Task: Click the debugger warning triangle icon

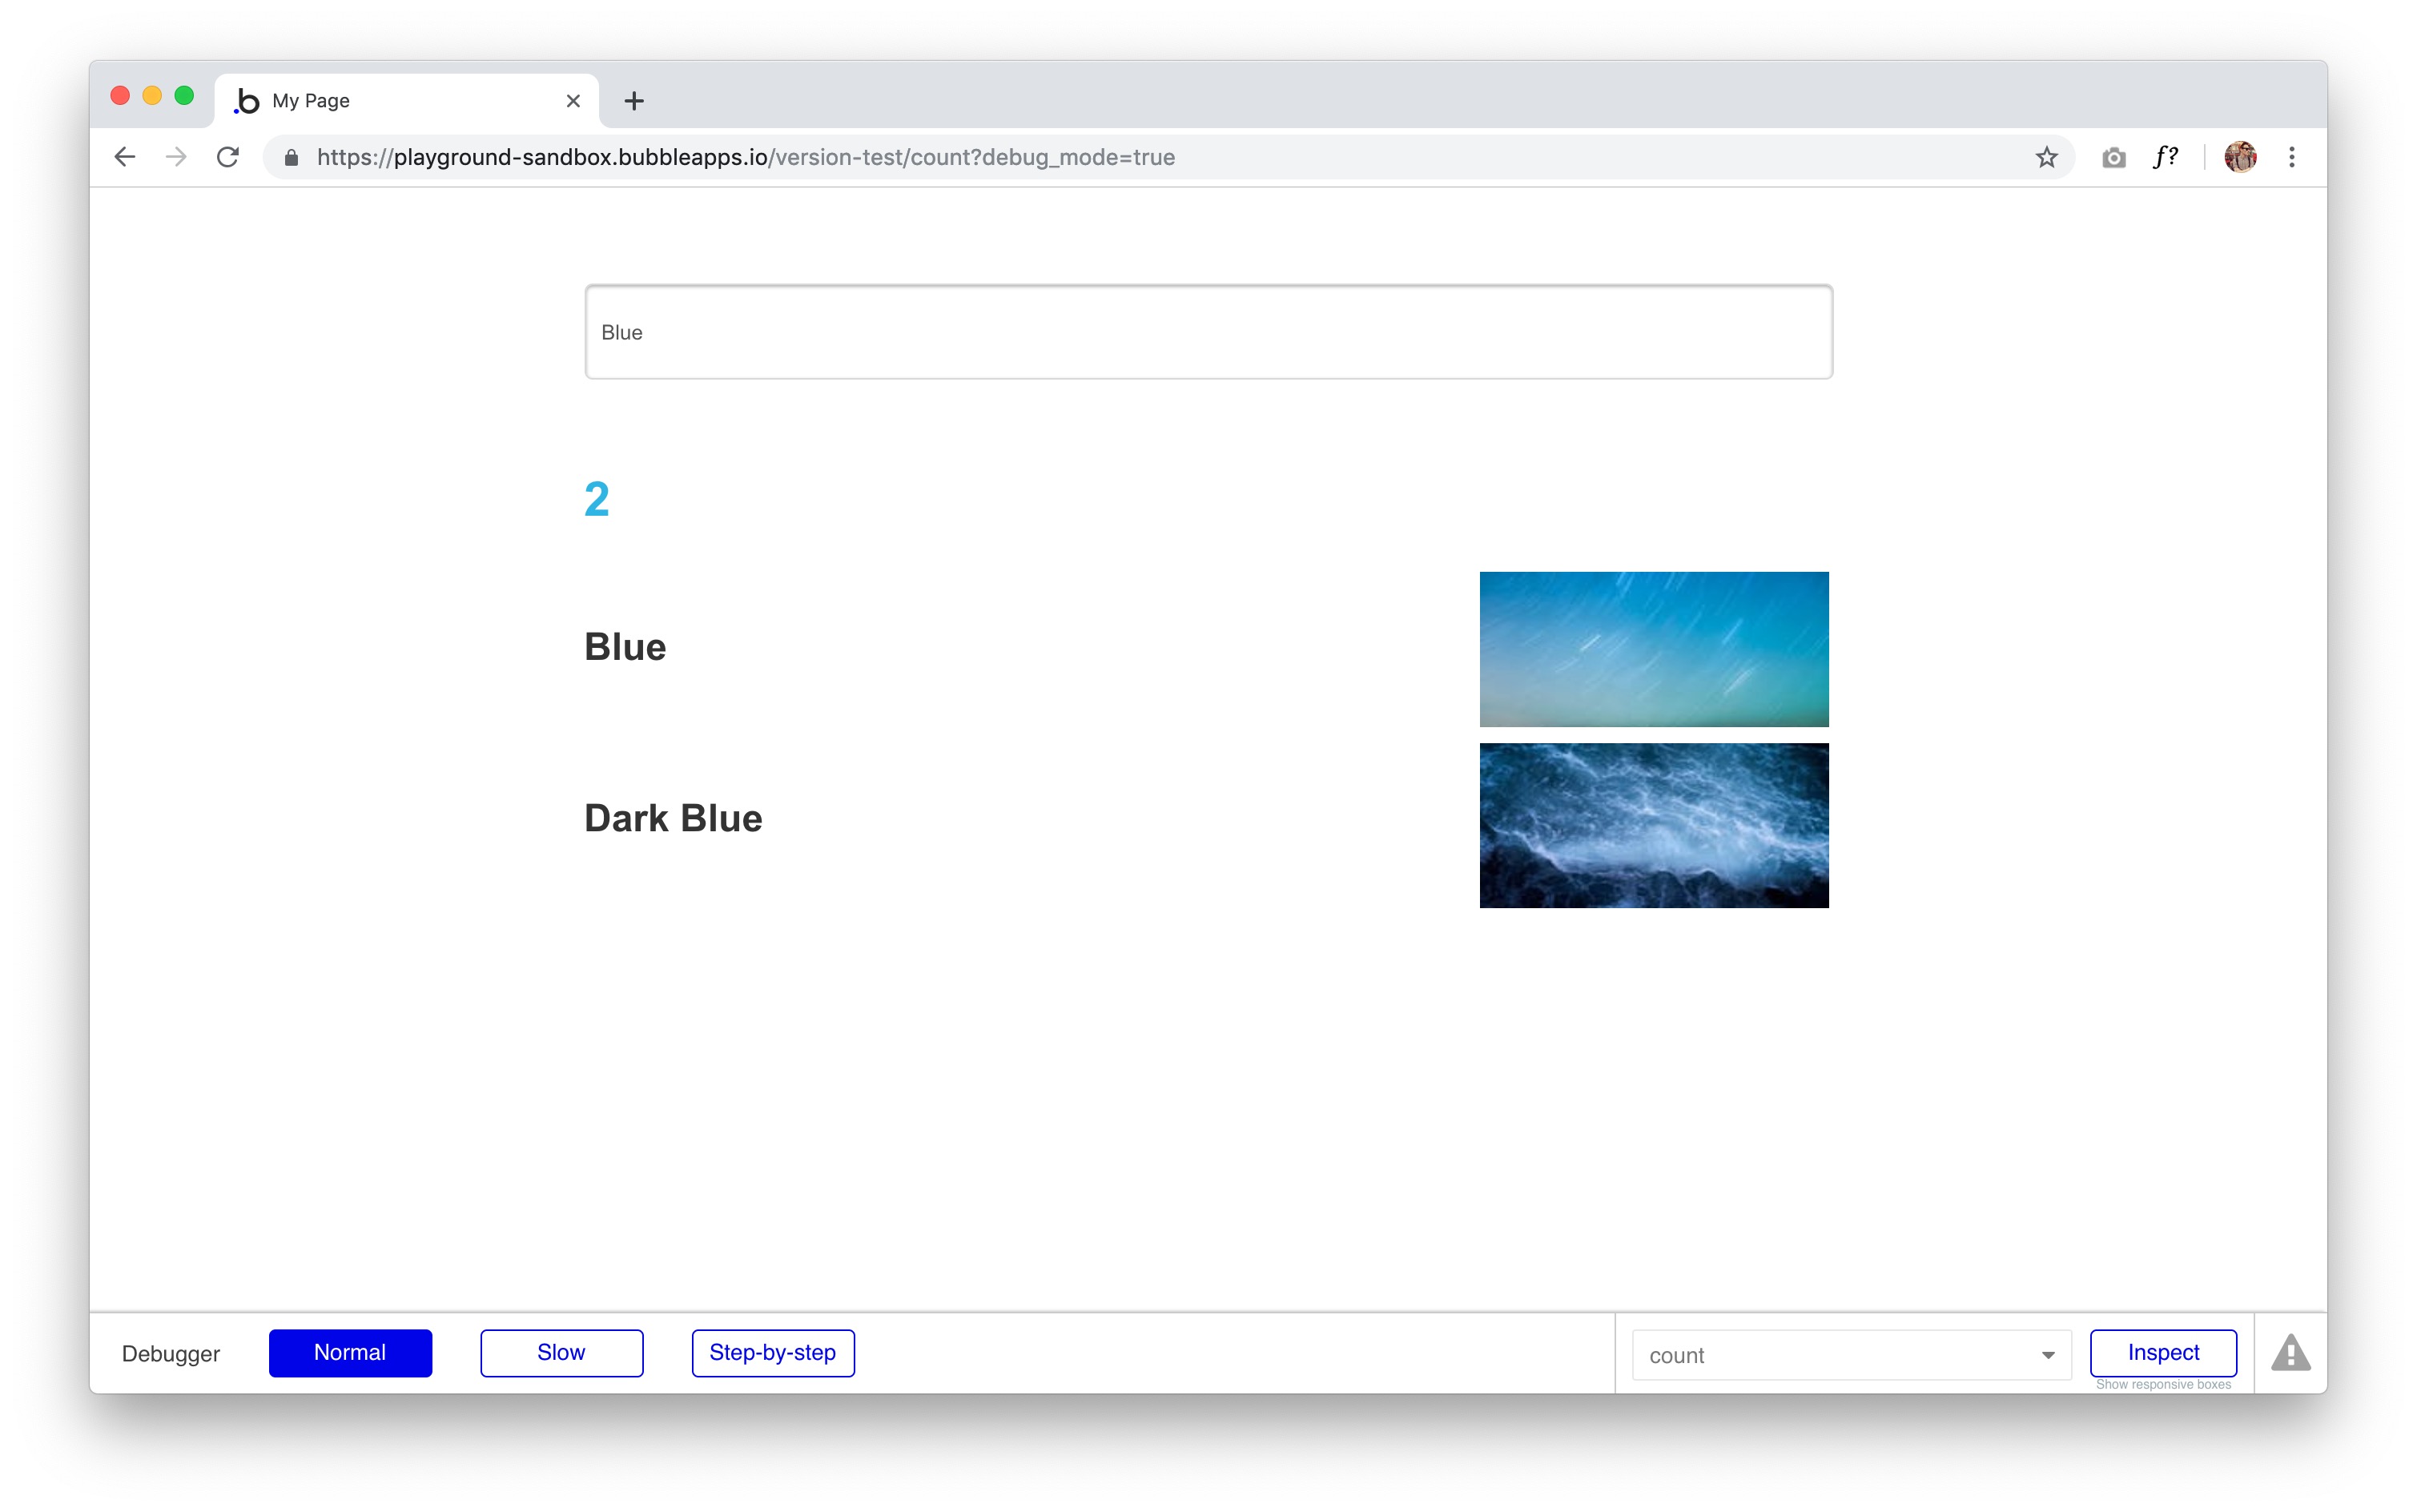Action: [2290, 1353]
